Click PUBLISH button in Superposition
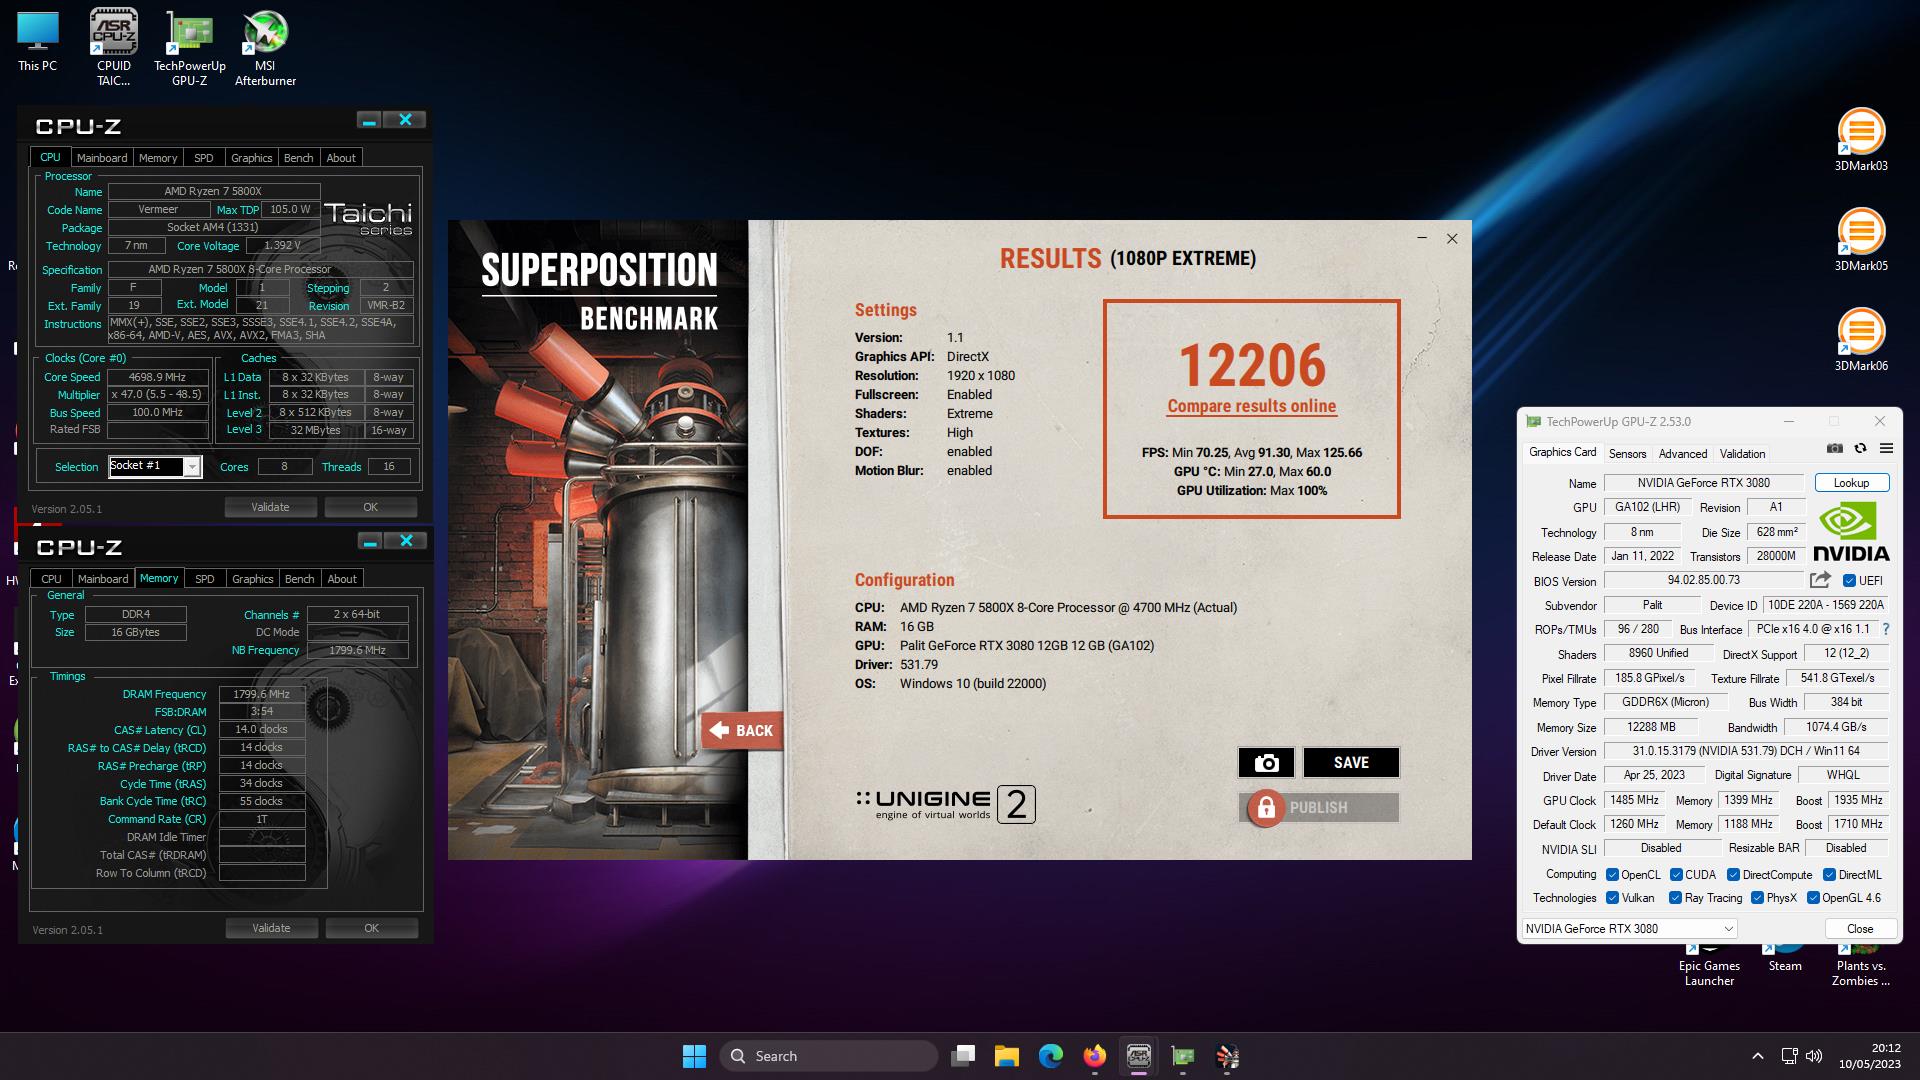This screenshot has height=1080, width=1920. click(x=1319, y=808)
